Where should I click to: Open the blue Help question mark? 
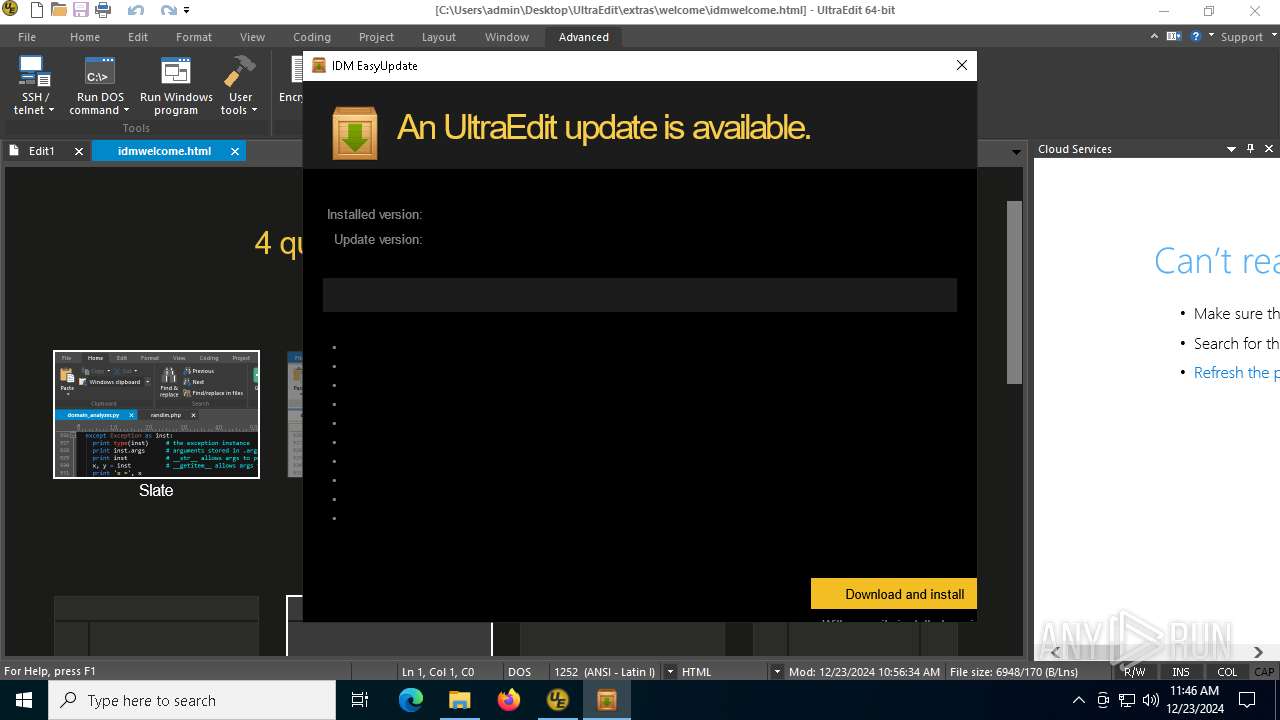pyautogui.click(x=1196, y=36)
